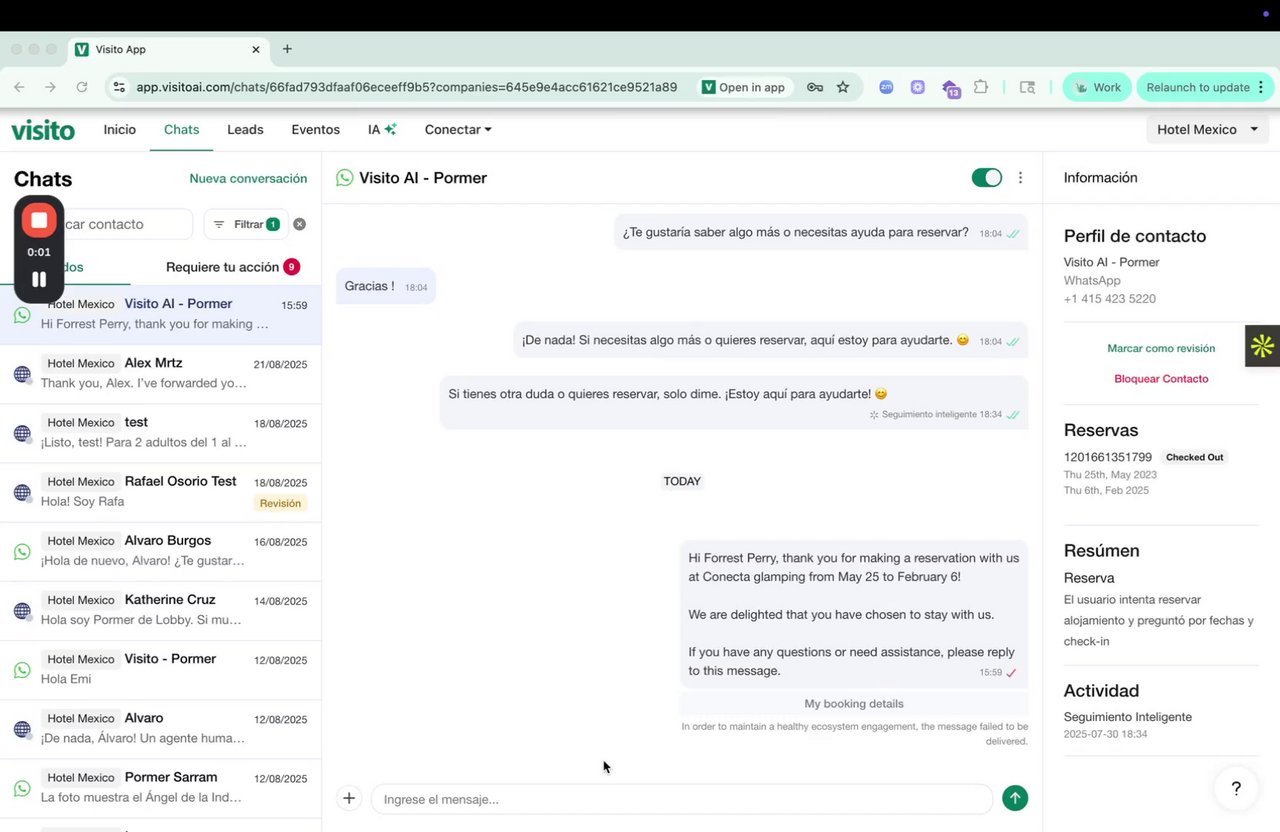
Task: Open the Eventos section
Action: pos(315,130)
